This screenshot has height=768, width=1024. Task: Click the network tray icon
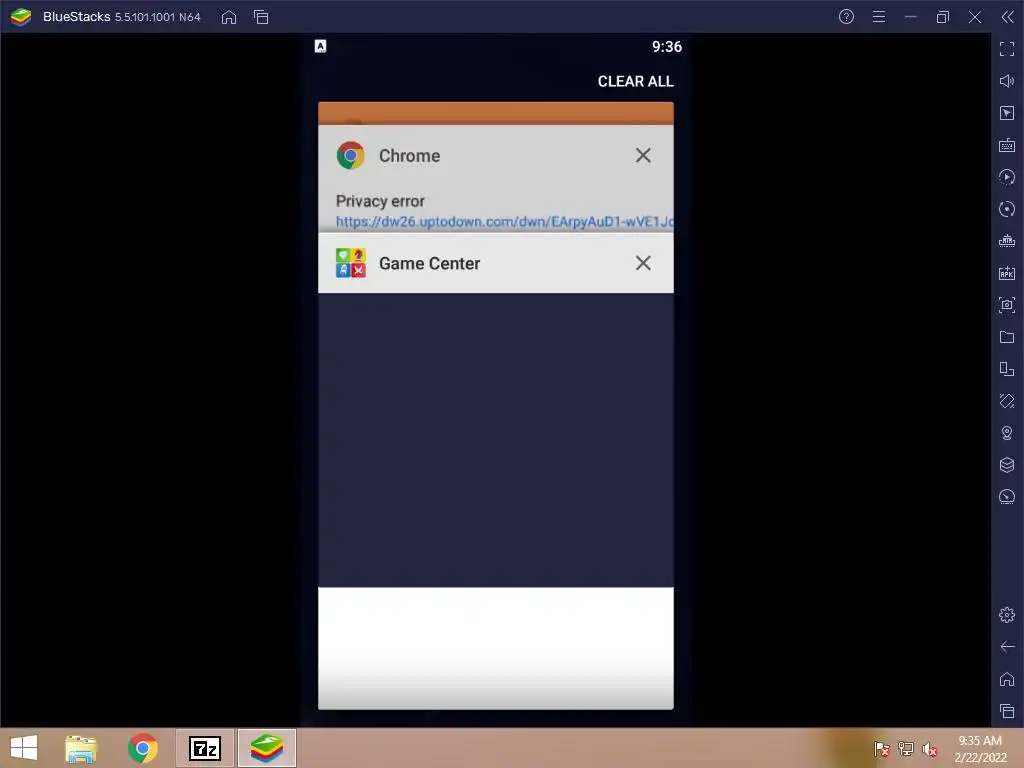(906, 749)
